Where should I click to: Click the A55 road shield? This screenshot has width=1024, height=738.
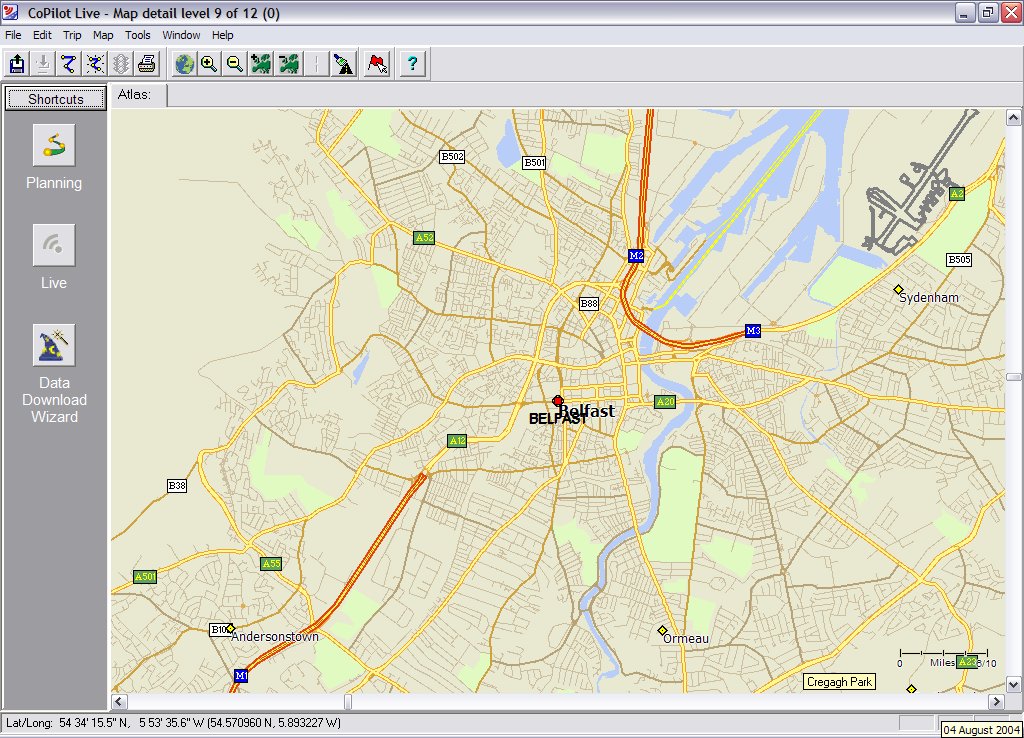[x=271, y=564]
